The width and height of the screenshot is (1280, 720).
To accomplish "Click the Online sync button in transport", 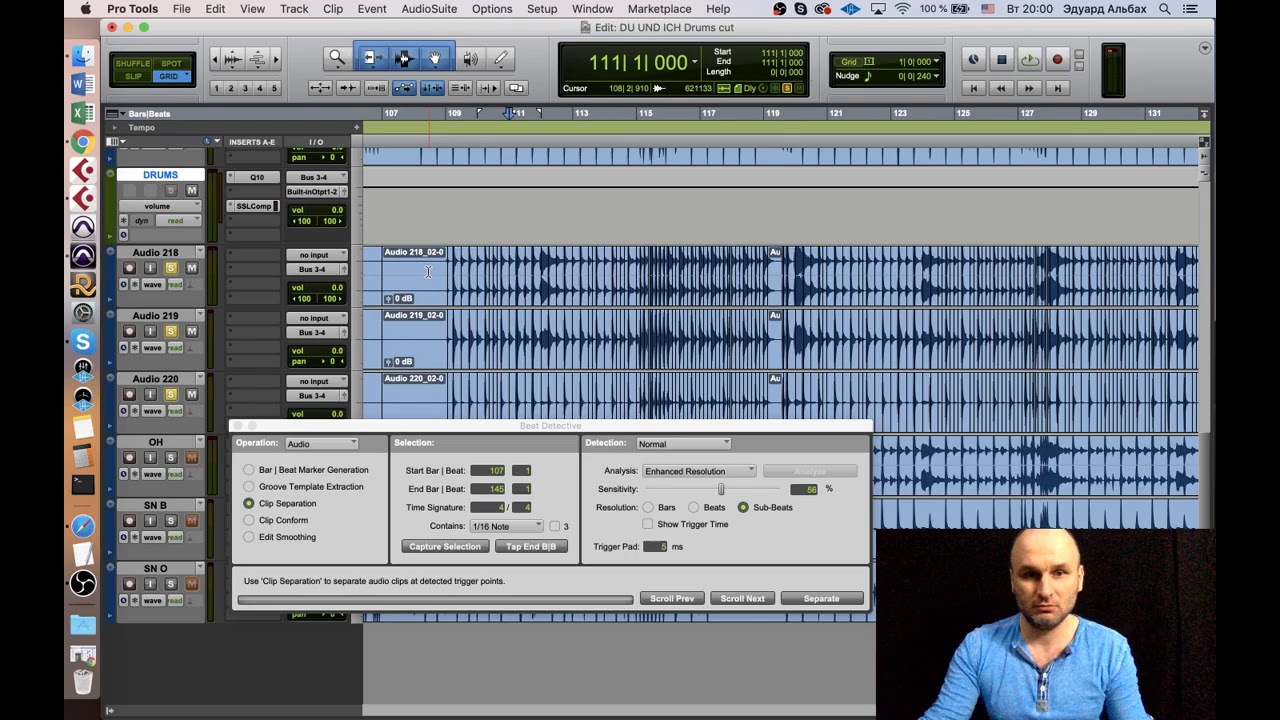I will click(x=973, y=60).
